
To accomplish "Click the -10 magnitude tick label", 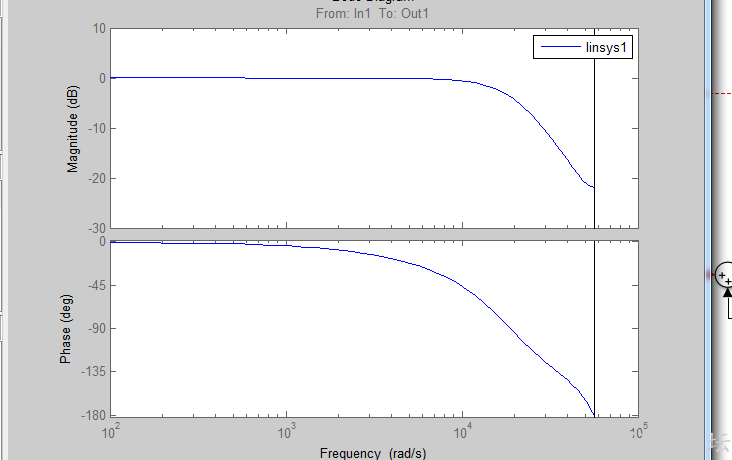I will pos(95,128).
